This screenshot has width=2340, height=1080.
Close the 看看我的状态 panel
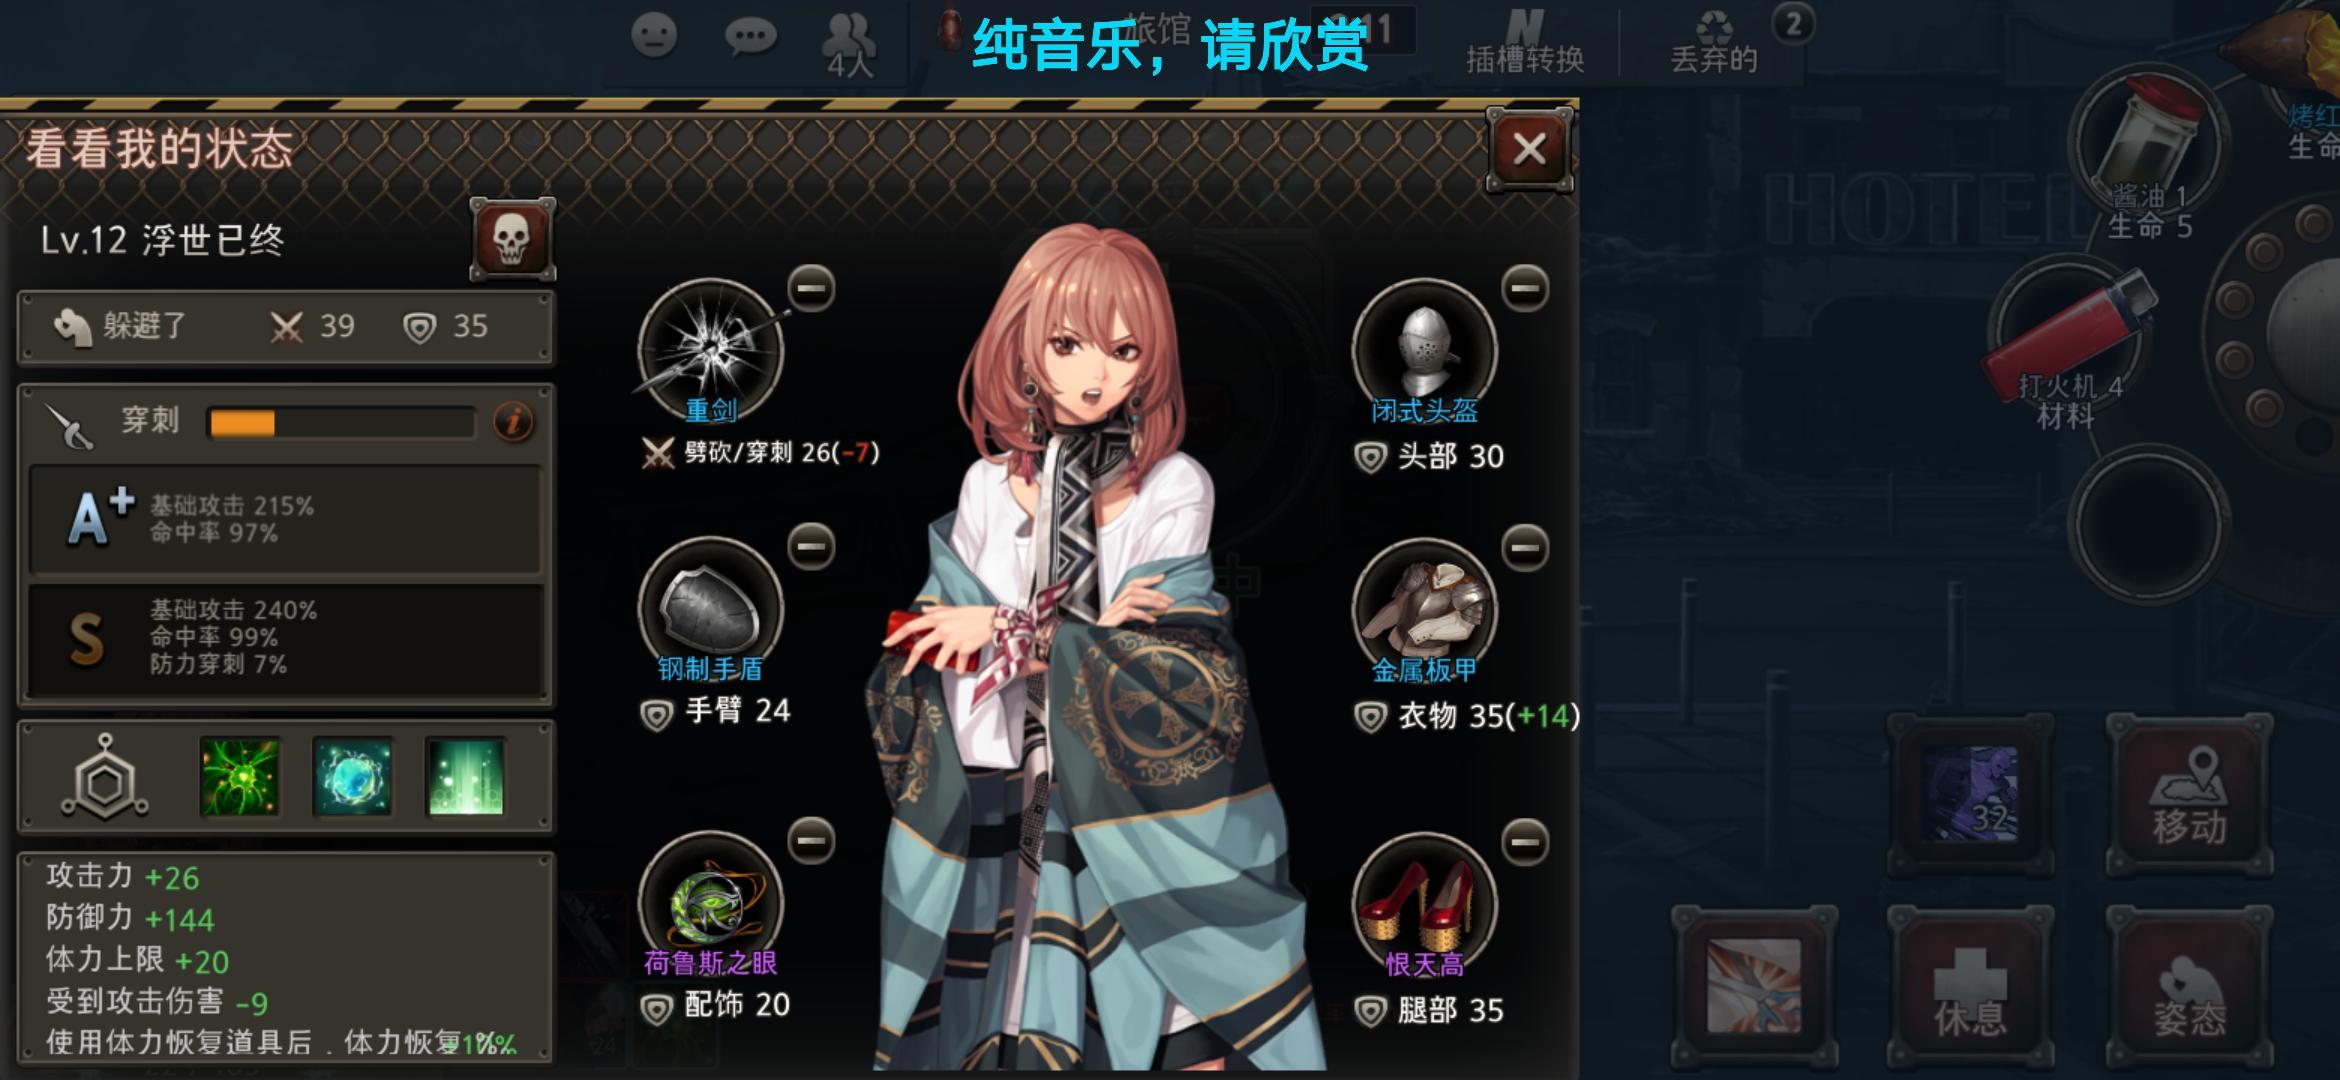click(1529, 150)
